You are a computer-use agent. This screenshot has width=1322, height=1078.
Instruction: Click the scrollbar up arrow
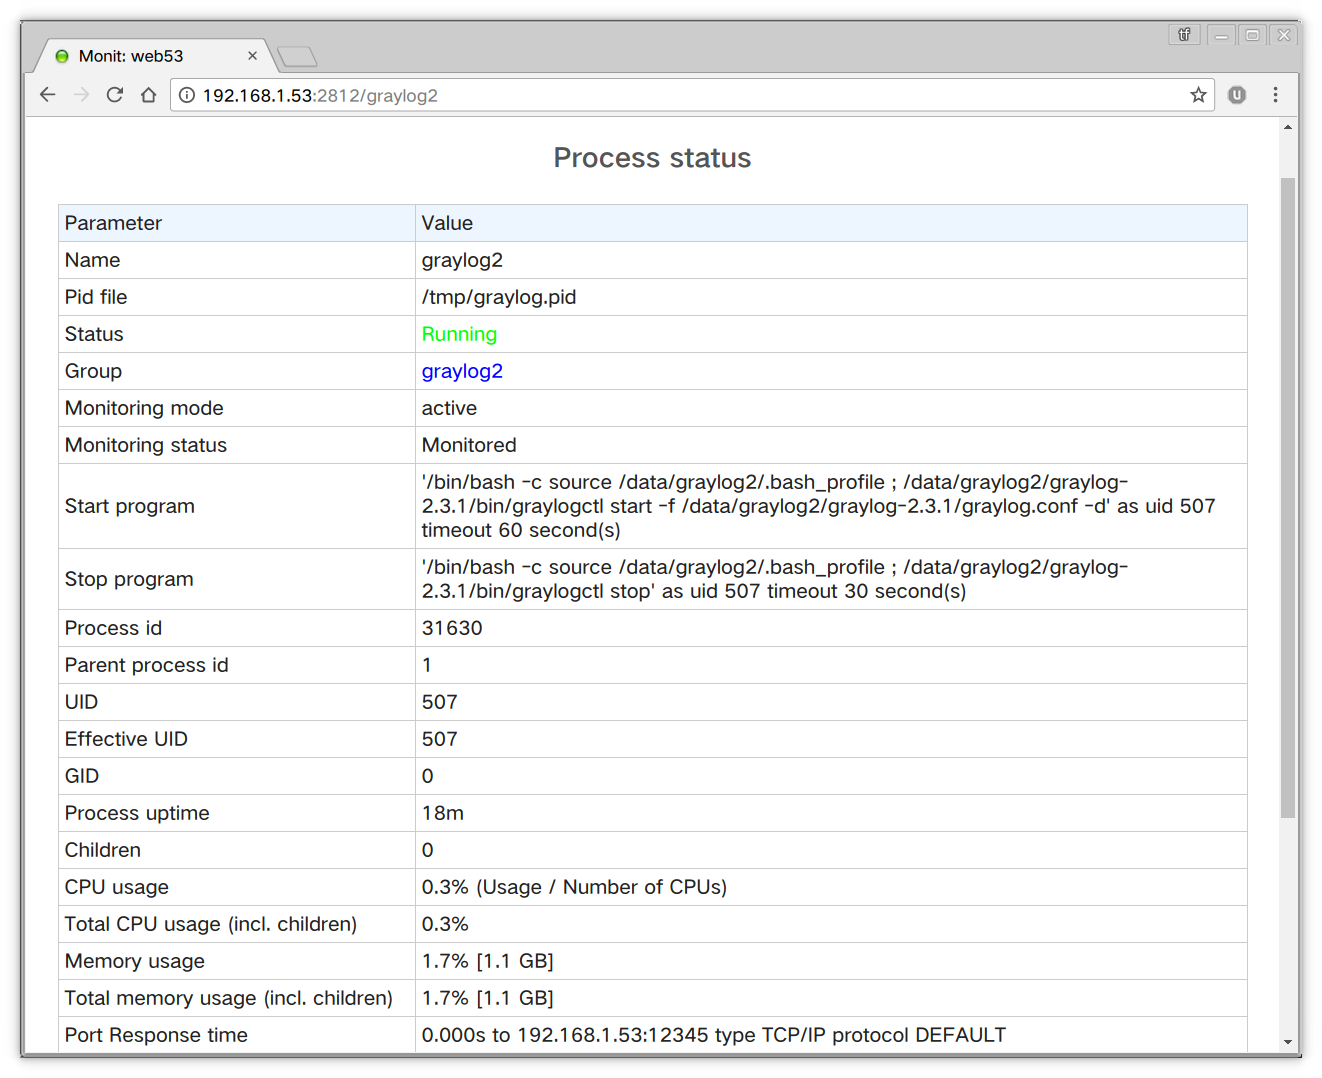1288,128
